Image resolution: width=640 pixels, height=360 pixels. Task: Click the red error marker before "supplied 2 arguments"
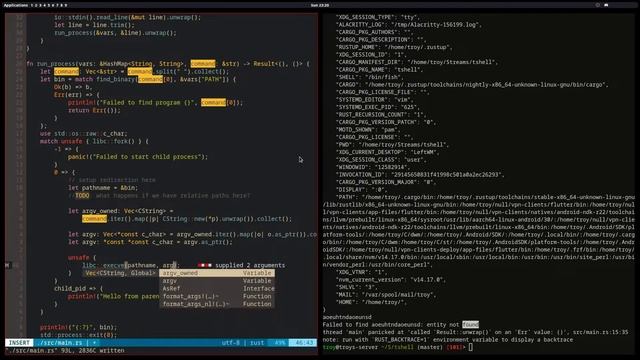click(x=204, y=265)
